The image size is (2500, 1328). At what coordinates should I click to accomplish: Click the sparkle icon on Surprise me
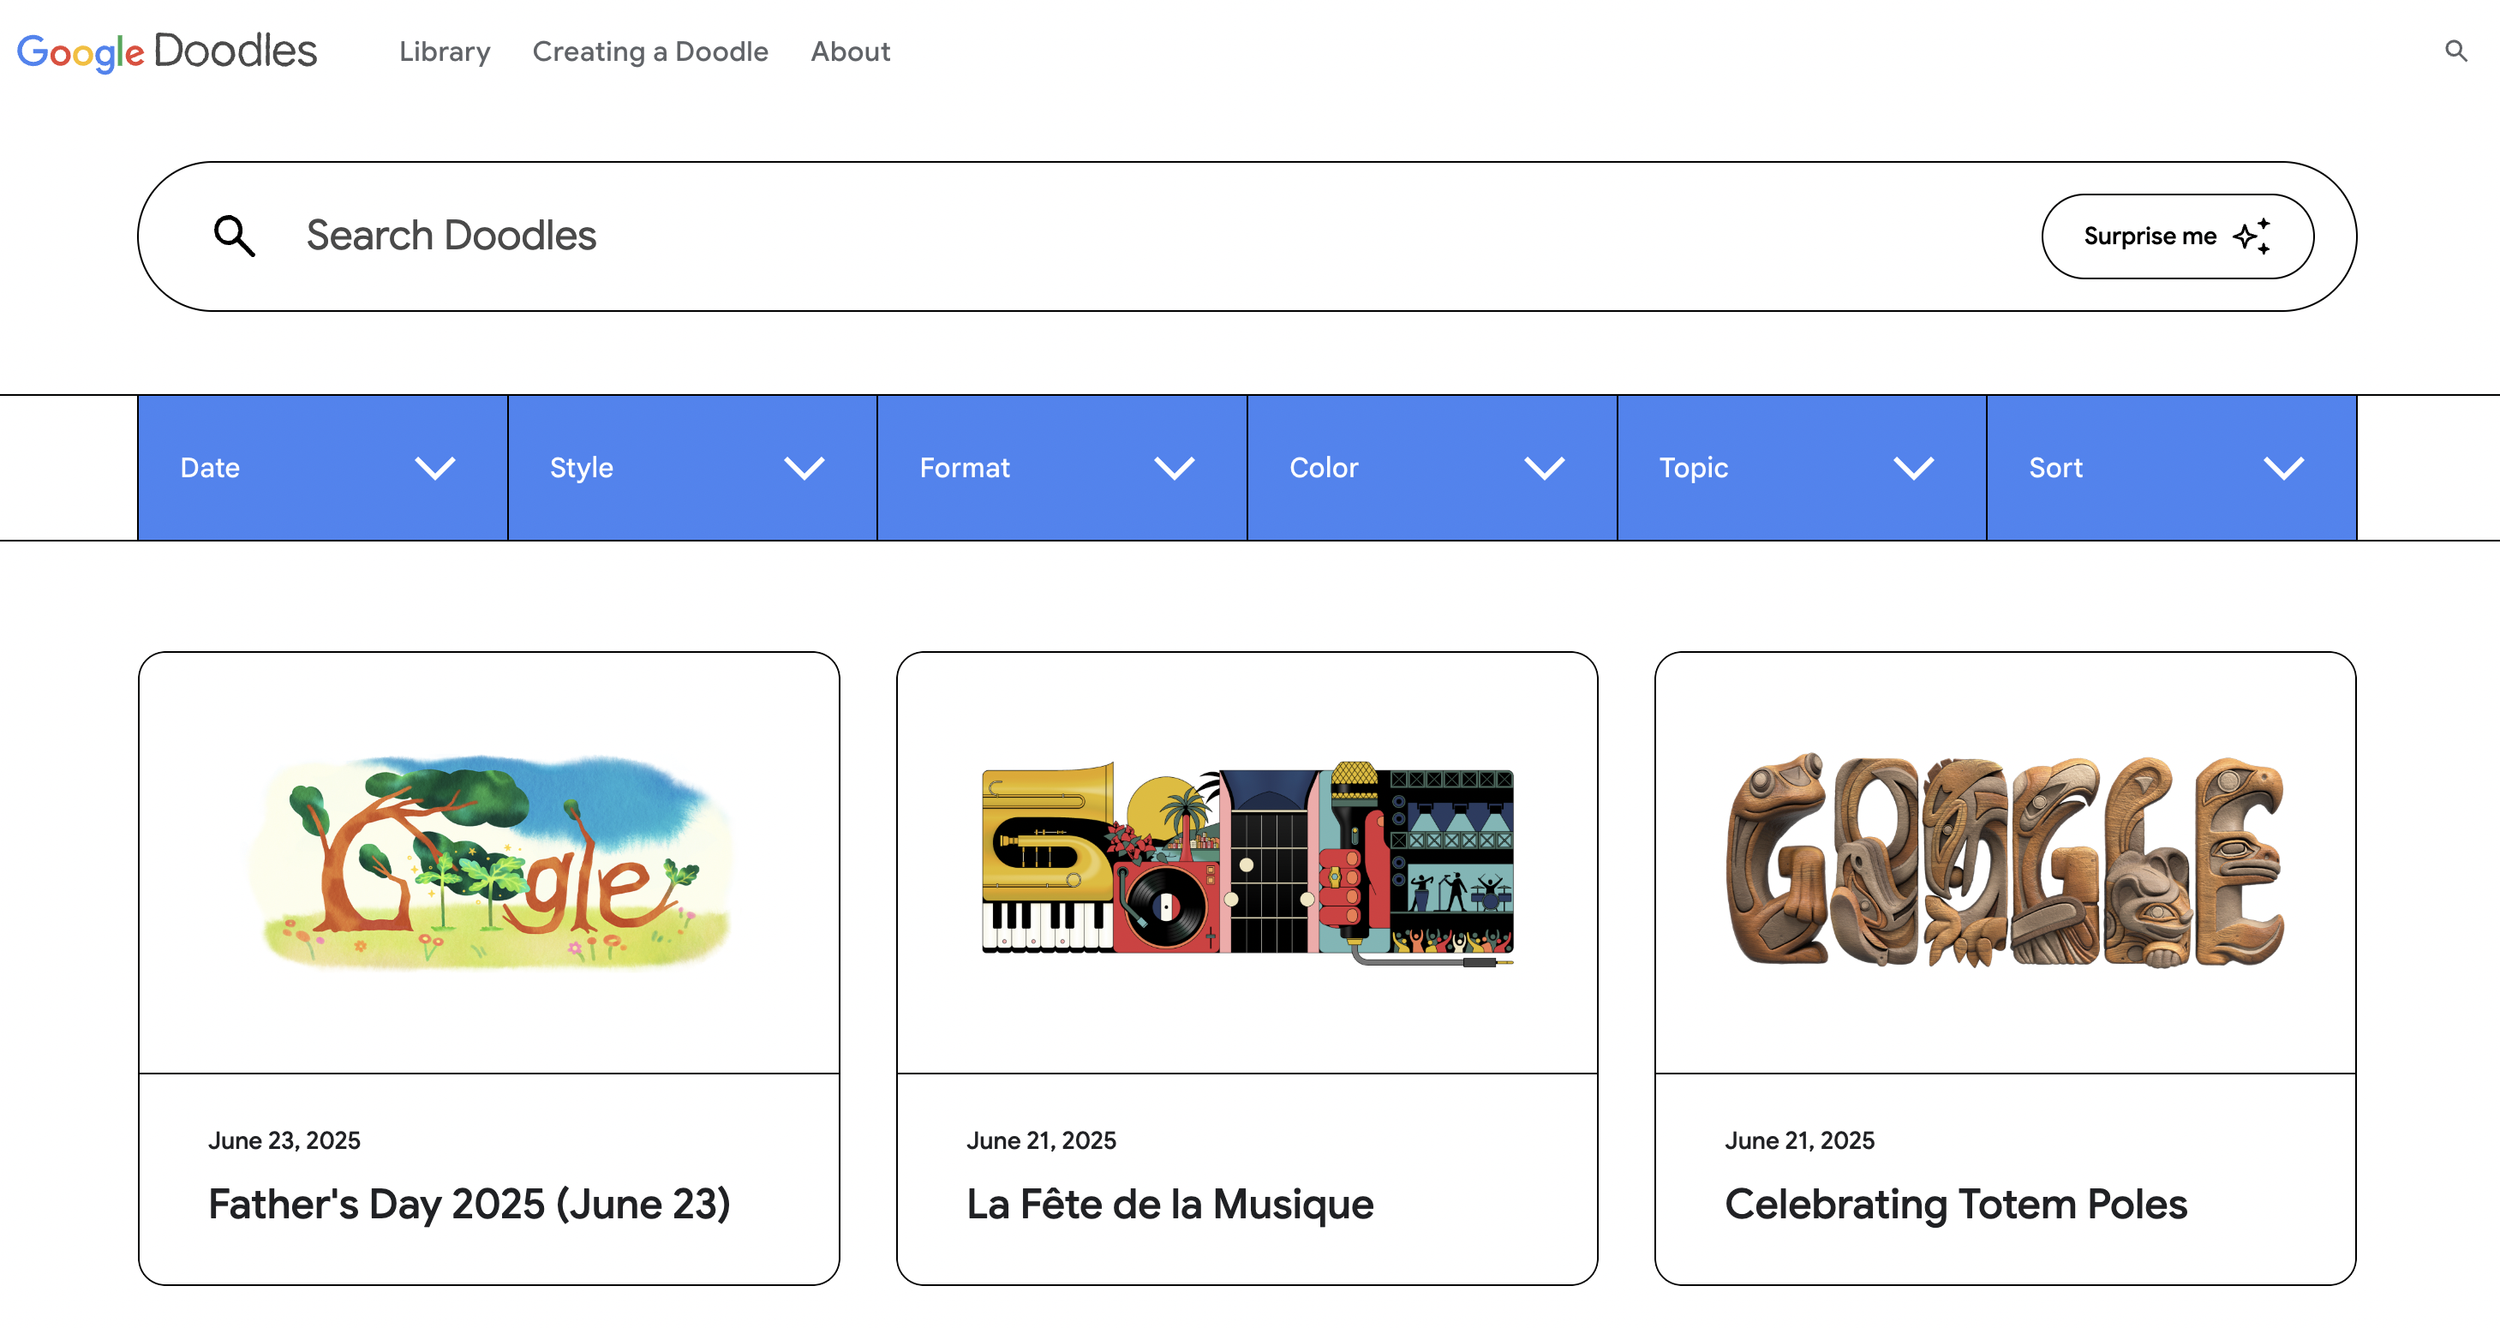2252,236
